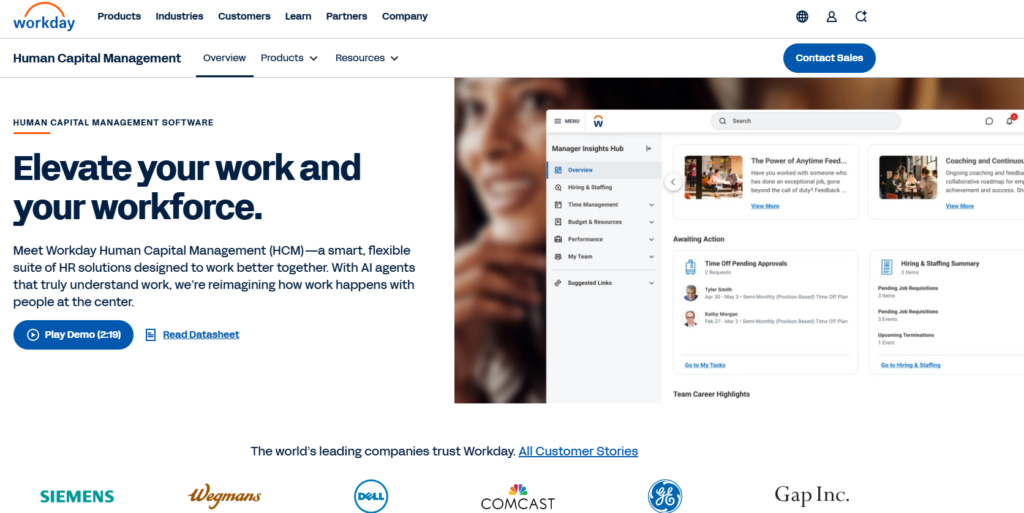Open the user account icon
Screen dimensions: 1024x513
(831, 16)
